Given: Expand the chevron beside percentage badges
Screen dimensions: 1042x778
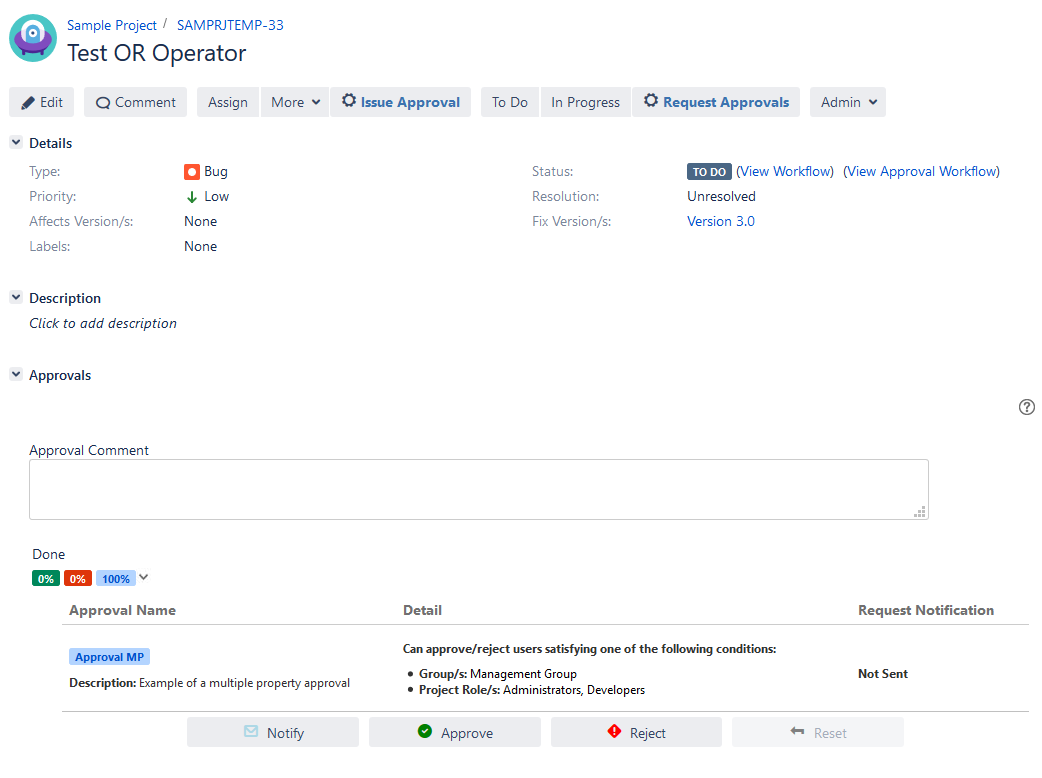Looking at the screenshot, I should (x=144, y=577).
